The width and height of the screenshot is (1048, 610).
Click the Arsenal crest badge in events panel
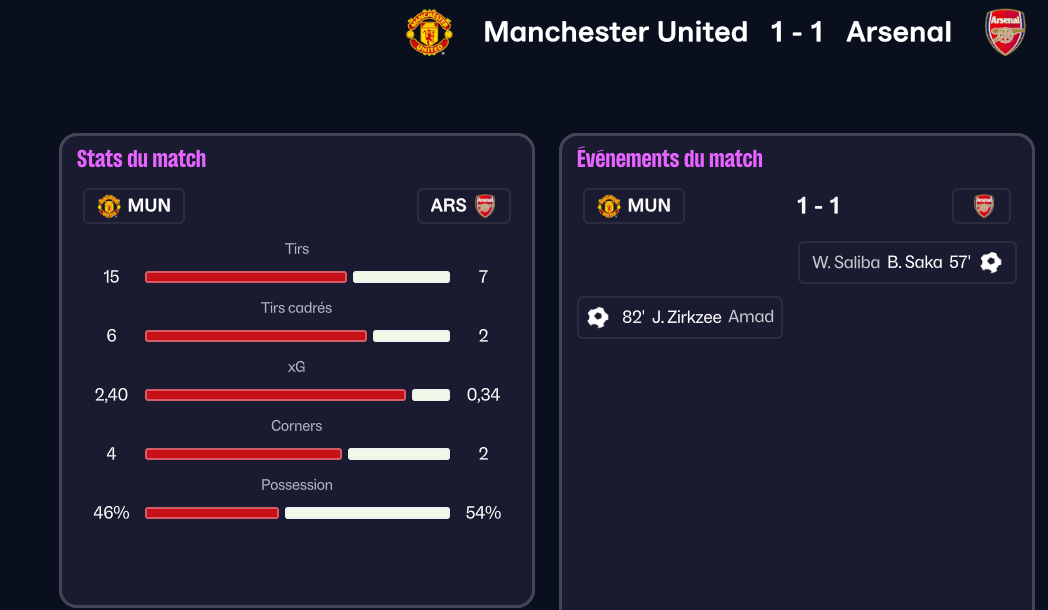(983, 206)
